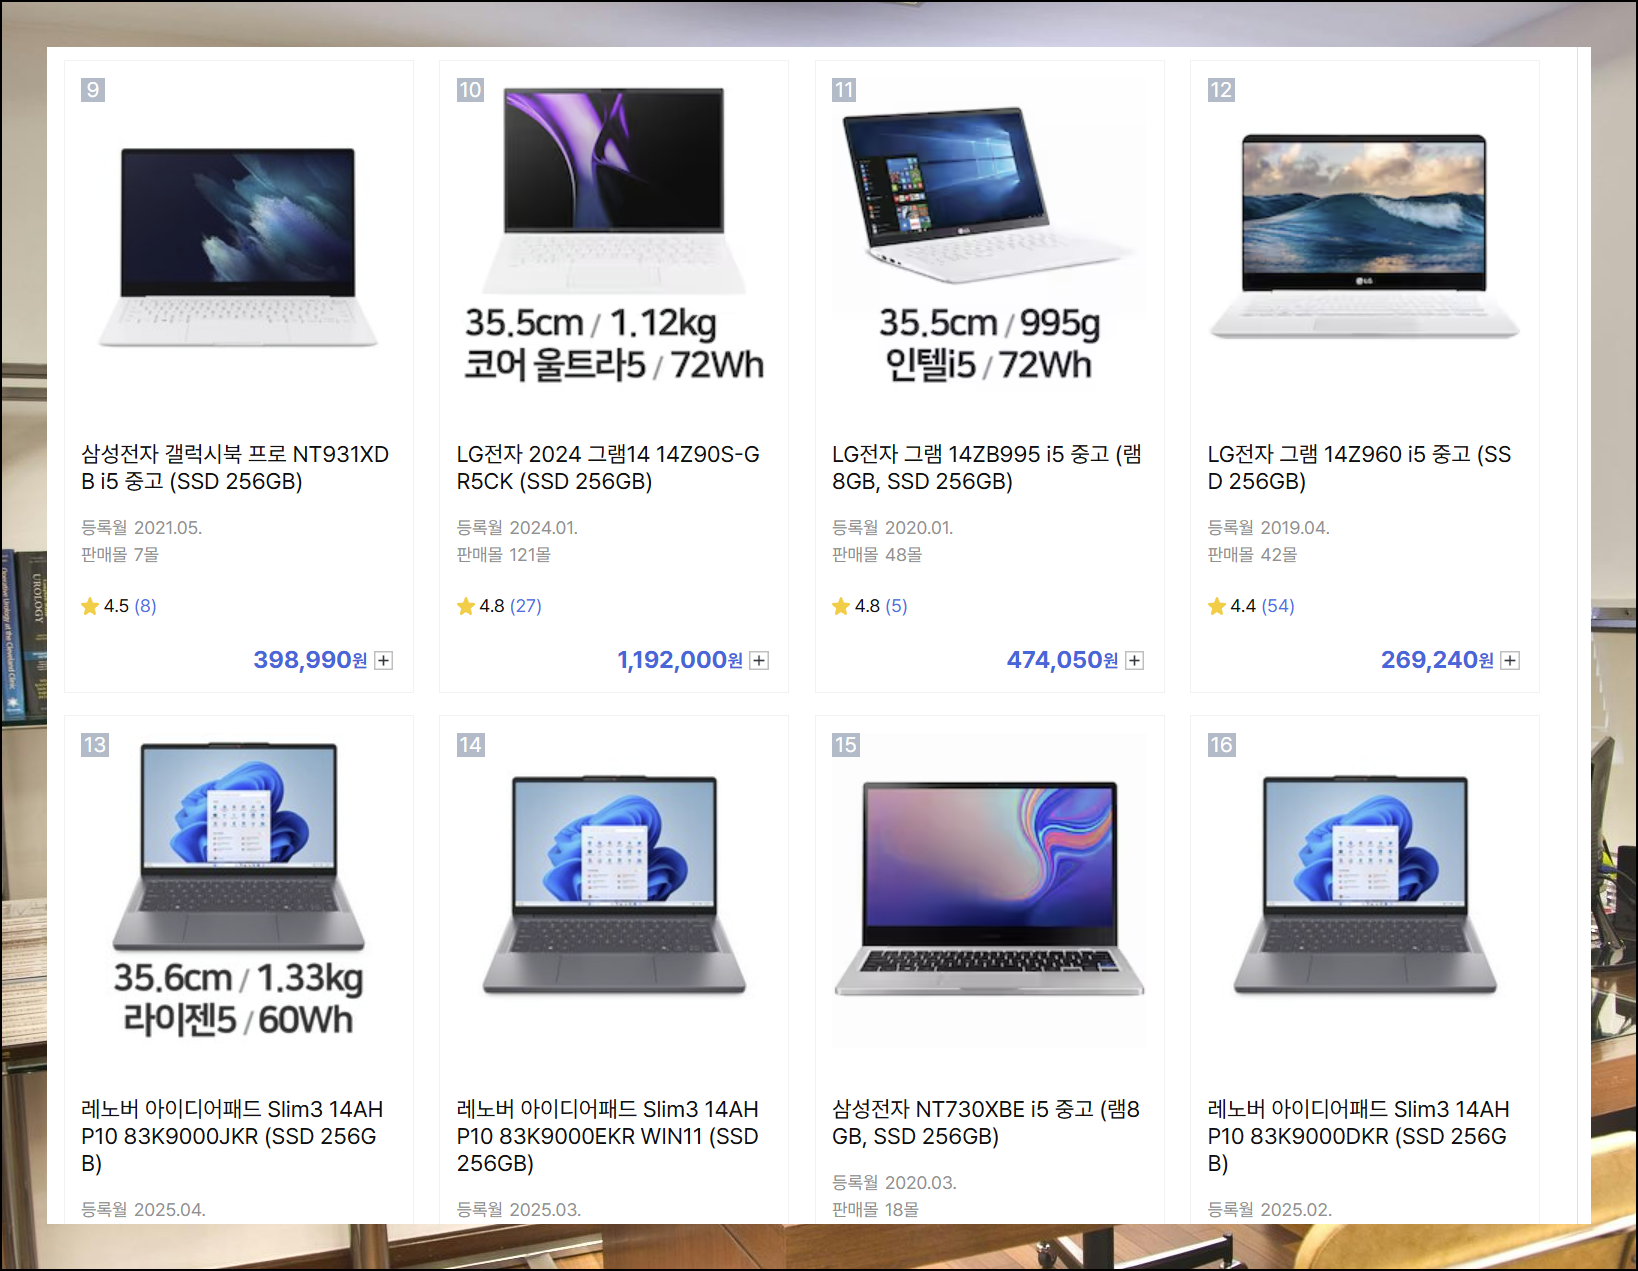Open the Samsung NT730XBE product image
The width and height of the screenshot is (1638, 1271).
tap(990, 890)
